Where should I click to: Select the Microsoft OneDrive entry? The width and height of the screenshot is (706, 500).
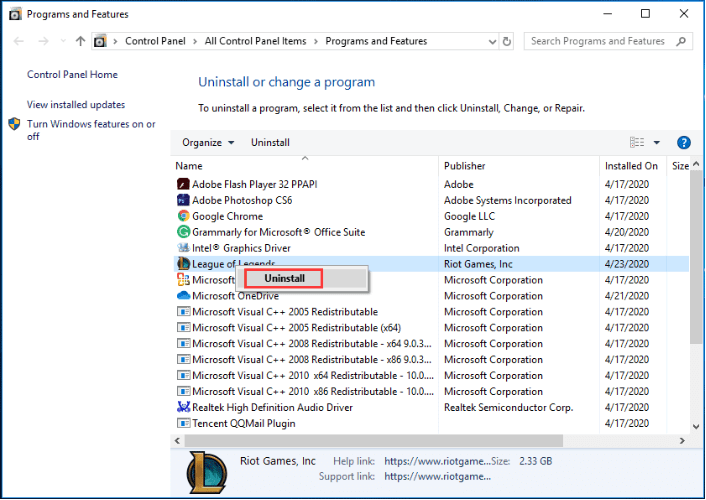tap(235, 295)
